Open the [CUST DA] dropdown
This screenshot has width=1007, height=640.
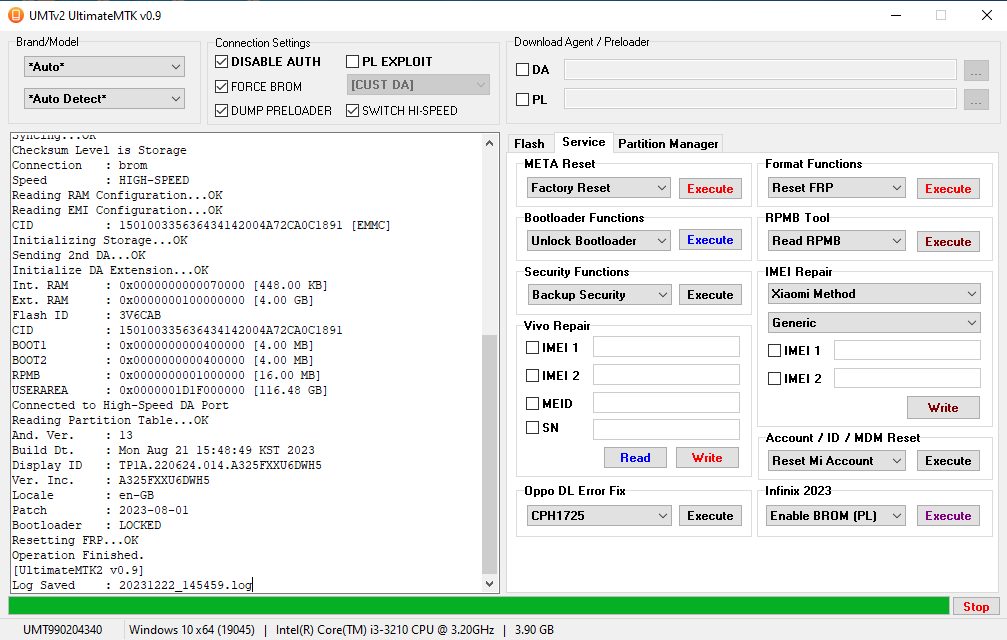(x=418, y=85)
